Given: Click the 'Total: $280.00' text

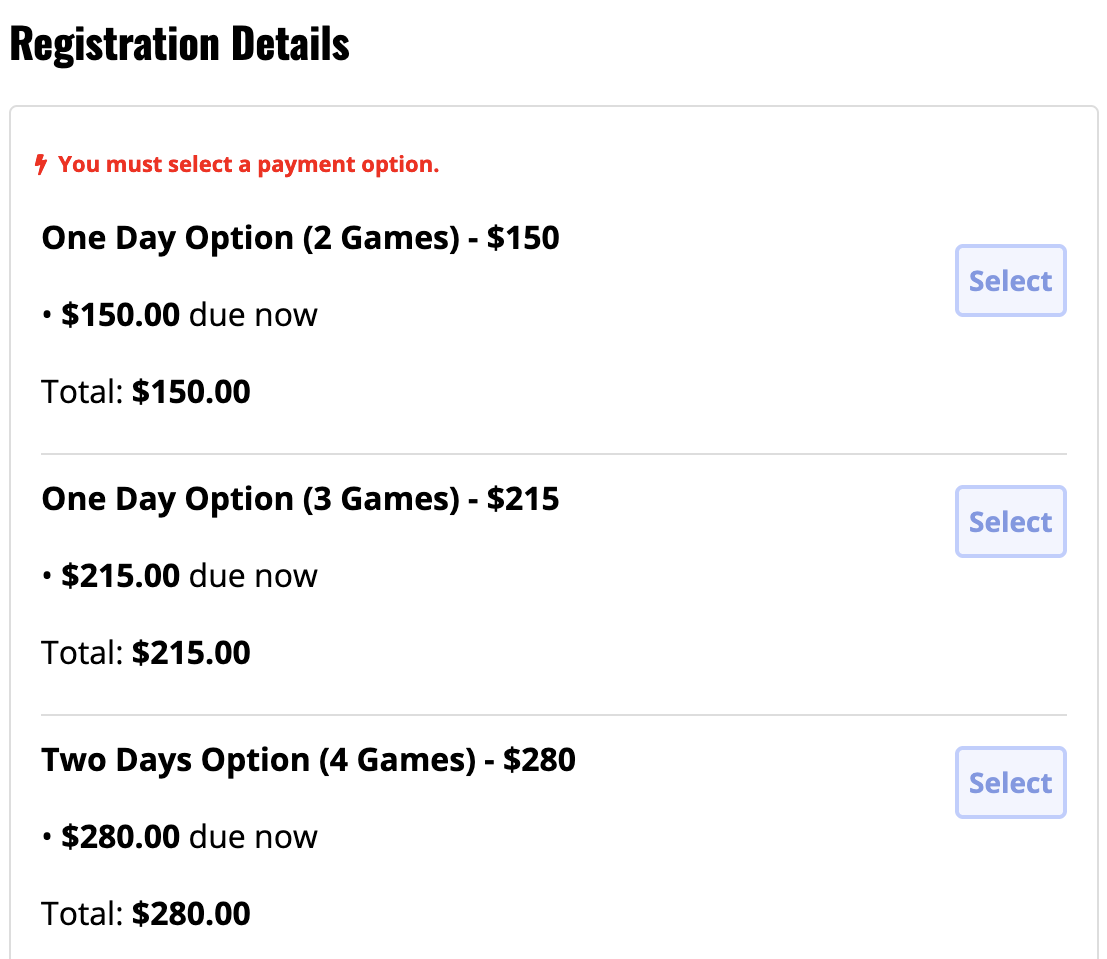Looking at the screenshot, I should 146,914.
